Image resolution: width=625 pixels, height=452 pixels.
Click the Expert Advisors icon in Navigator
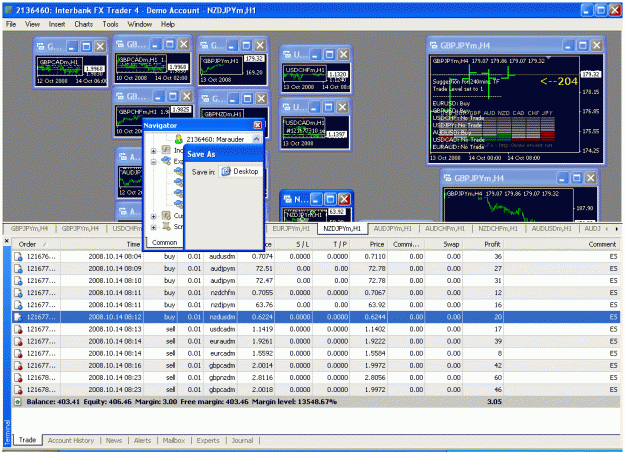pos(166,161)
